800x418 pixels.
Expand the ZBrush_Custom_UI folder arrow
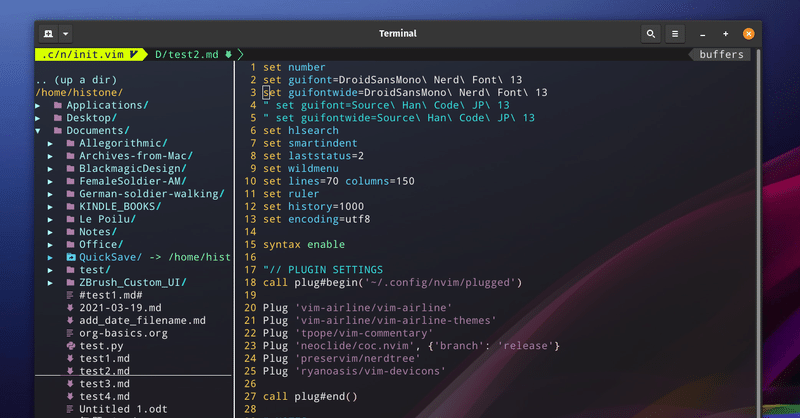(x=50, y=283)
